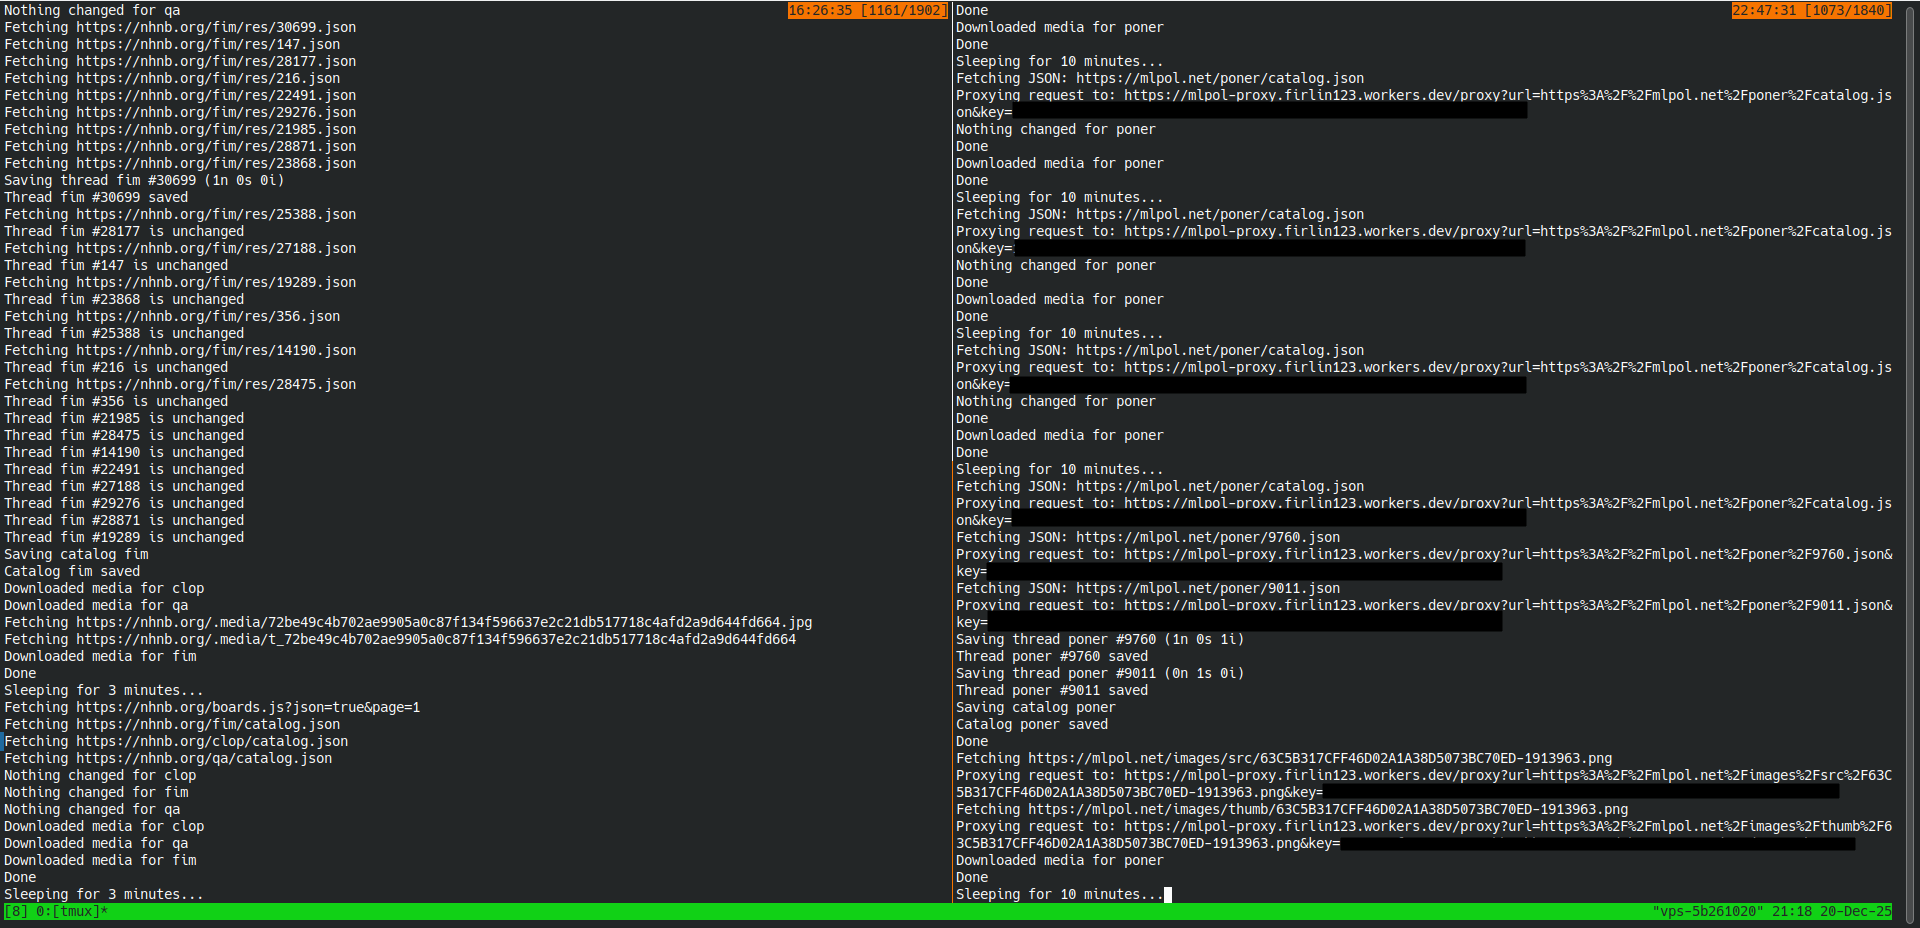Screen dimensions: 1920x928
Task: Open link nhnb.org/fim/res/14190.json
Action: click(216, 350)
